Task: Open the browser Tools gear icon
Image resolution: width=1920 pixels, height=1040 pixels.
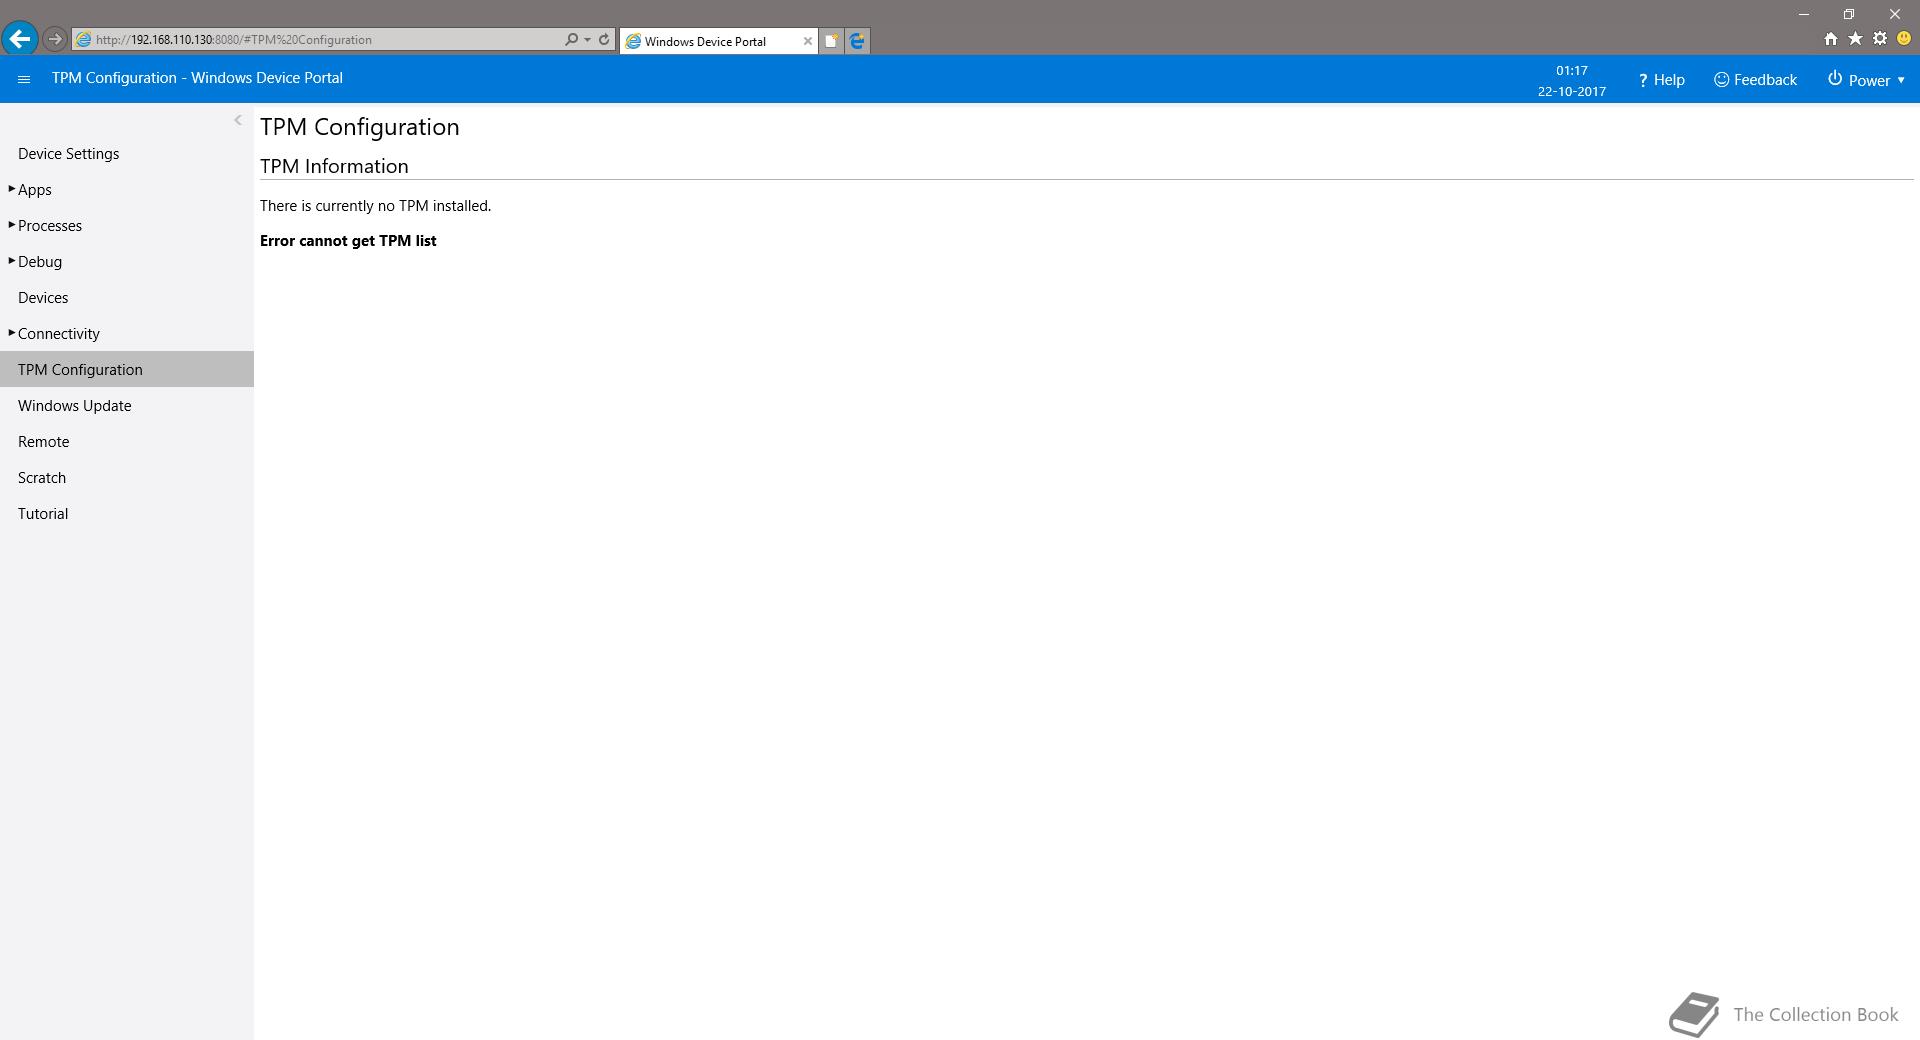Action: pyautogui.click(x=1880, y=39)
